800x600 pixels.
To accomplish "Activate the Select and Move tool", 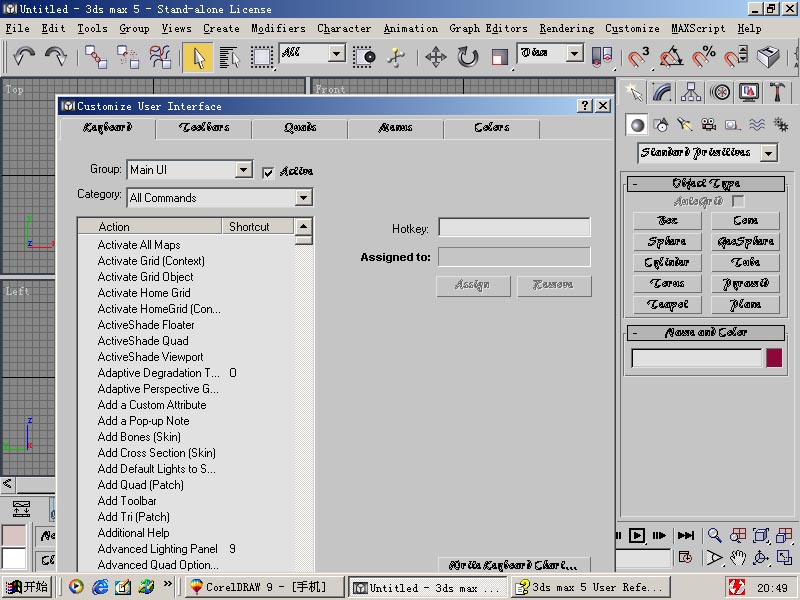I will coord(436,57).
